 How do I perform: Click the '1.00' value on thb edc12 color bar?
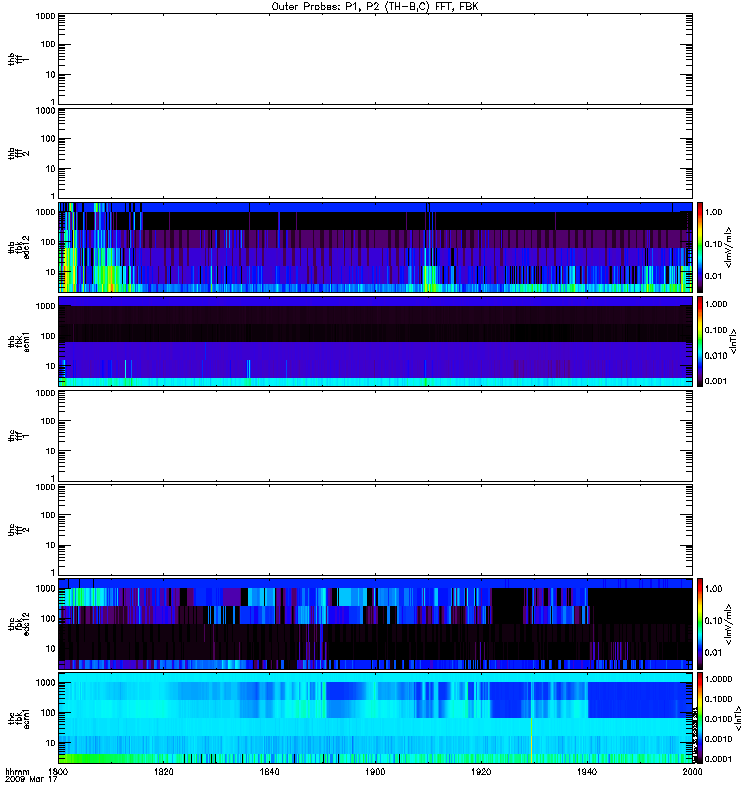pyautogui.click(x=713, y=212)
